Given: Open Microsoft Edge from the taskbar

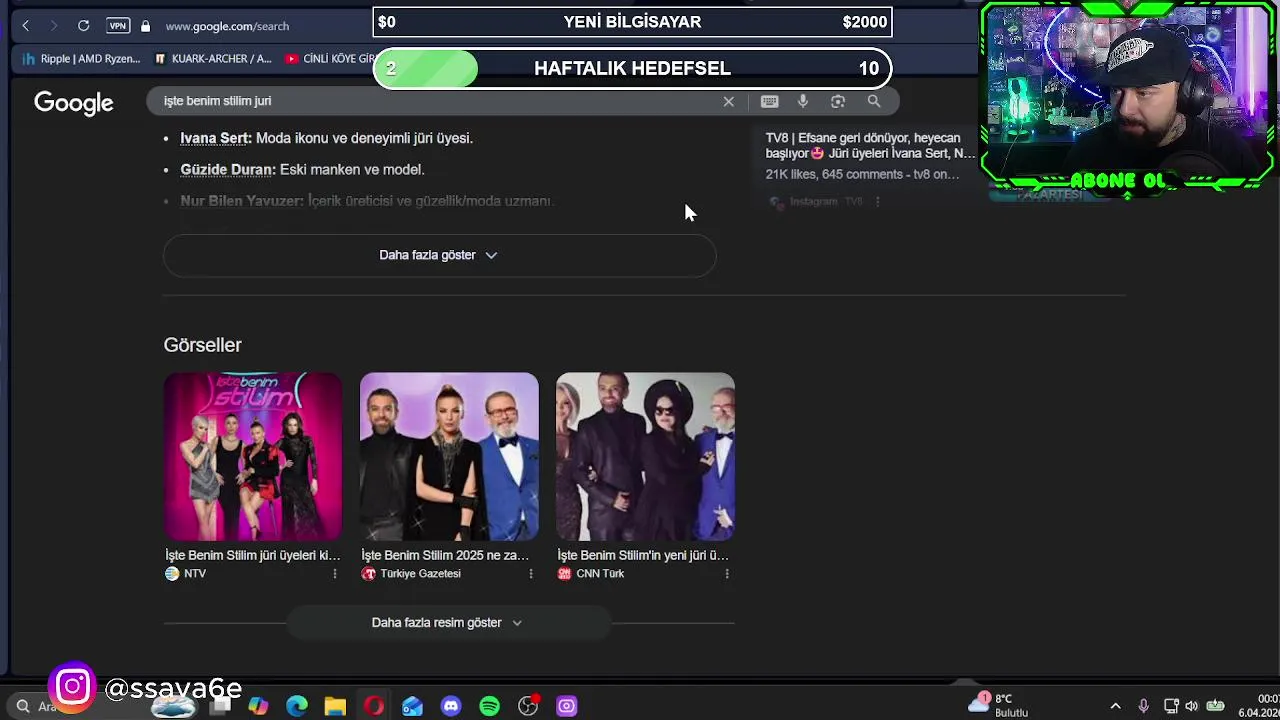Looking at the screenshot, I should (x=297, y=706).
